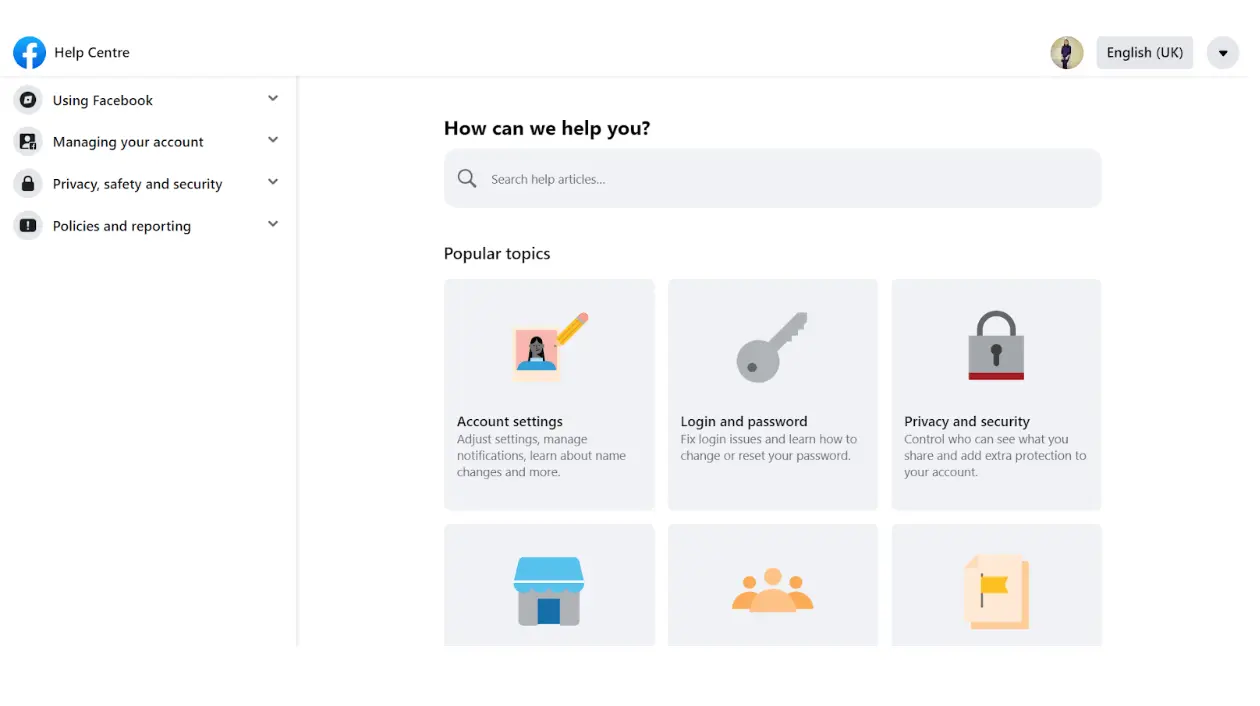1260x706 pixels.
Task: Click the profile avatar photo
Action: click(1067, 52)
